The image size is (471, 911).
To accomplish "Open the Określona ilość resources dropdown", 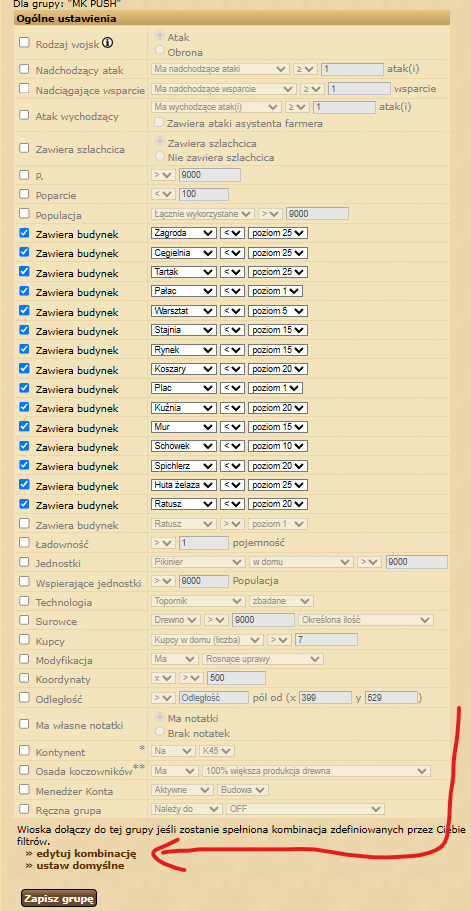I will coord(366,620).
